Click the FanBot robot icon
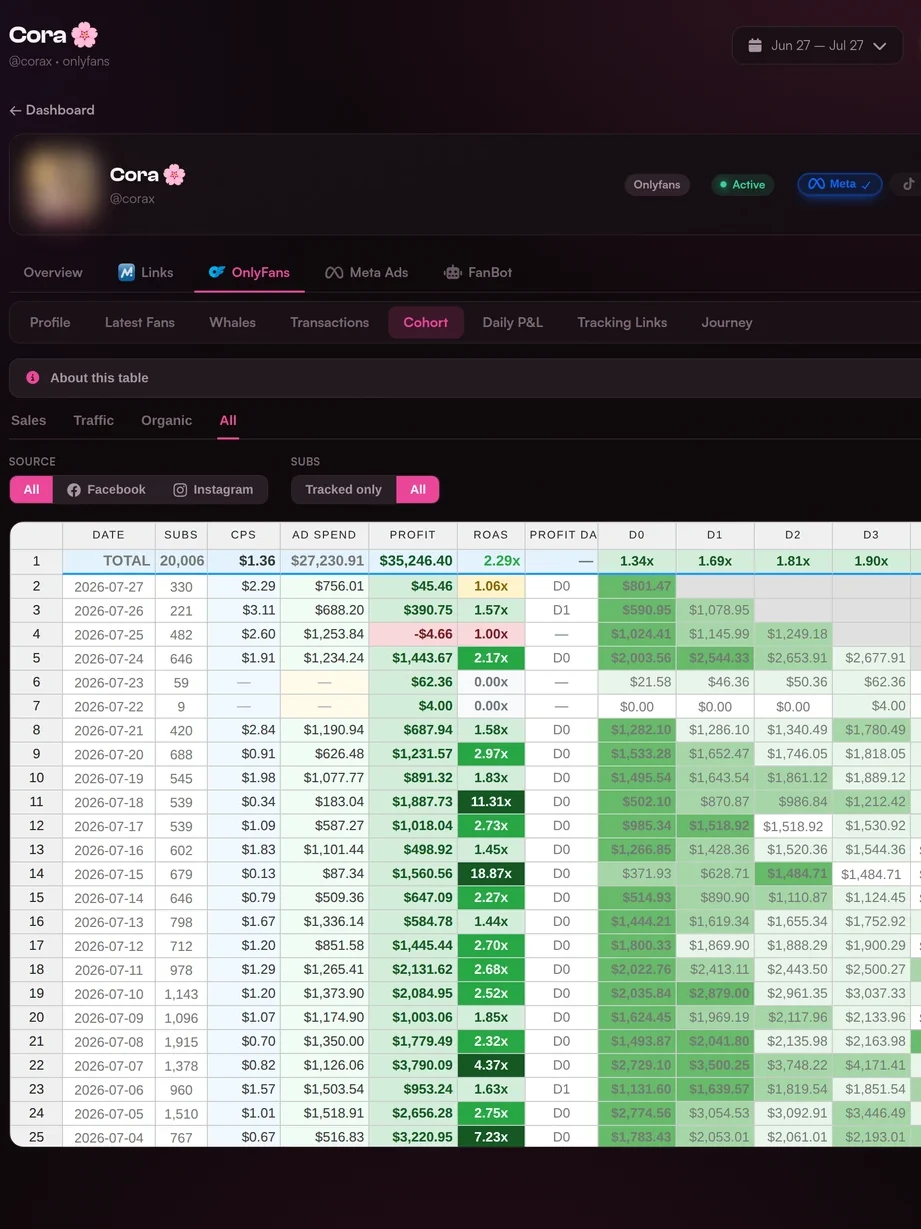The width and height of the screenshot is (921, 1229). pos(452,272)
